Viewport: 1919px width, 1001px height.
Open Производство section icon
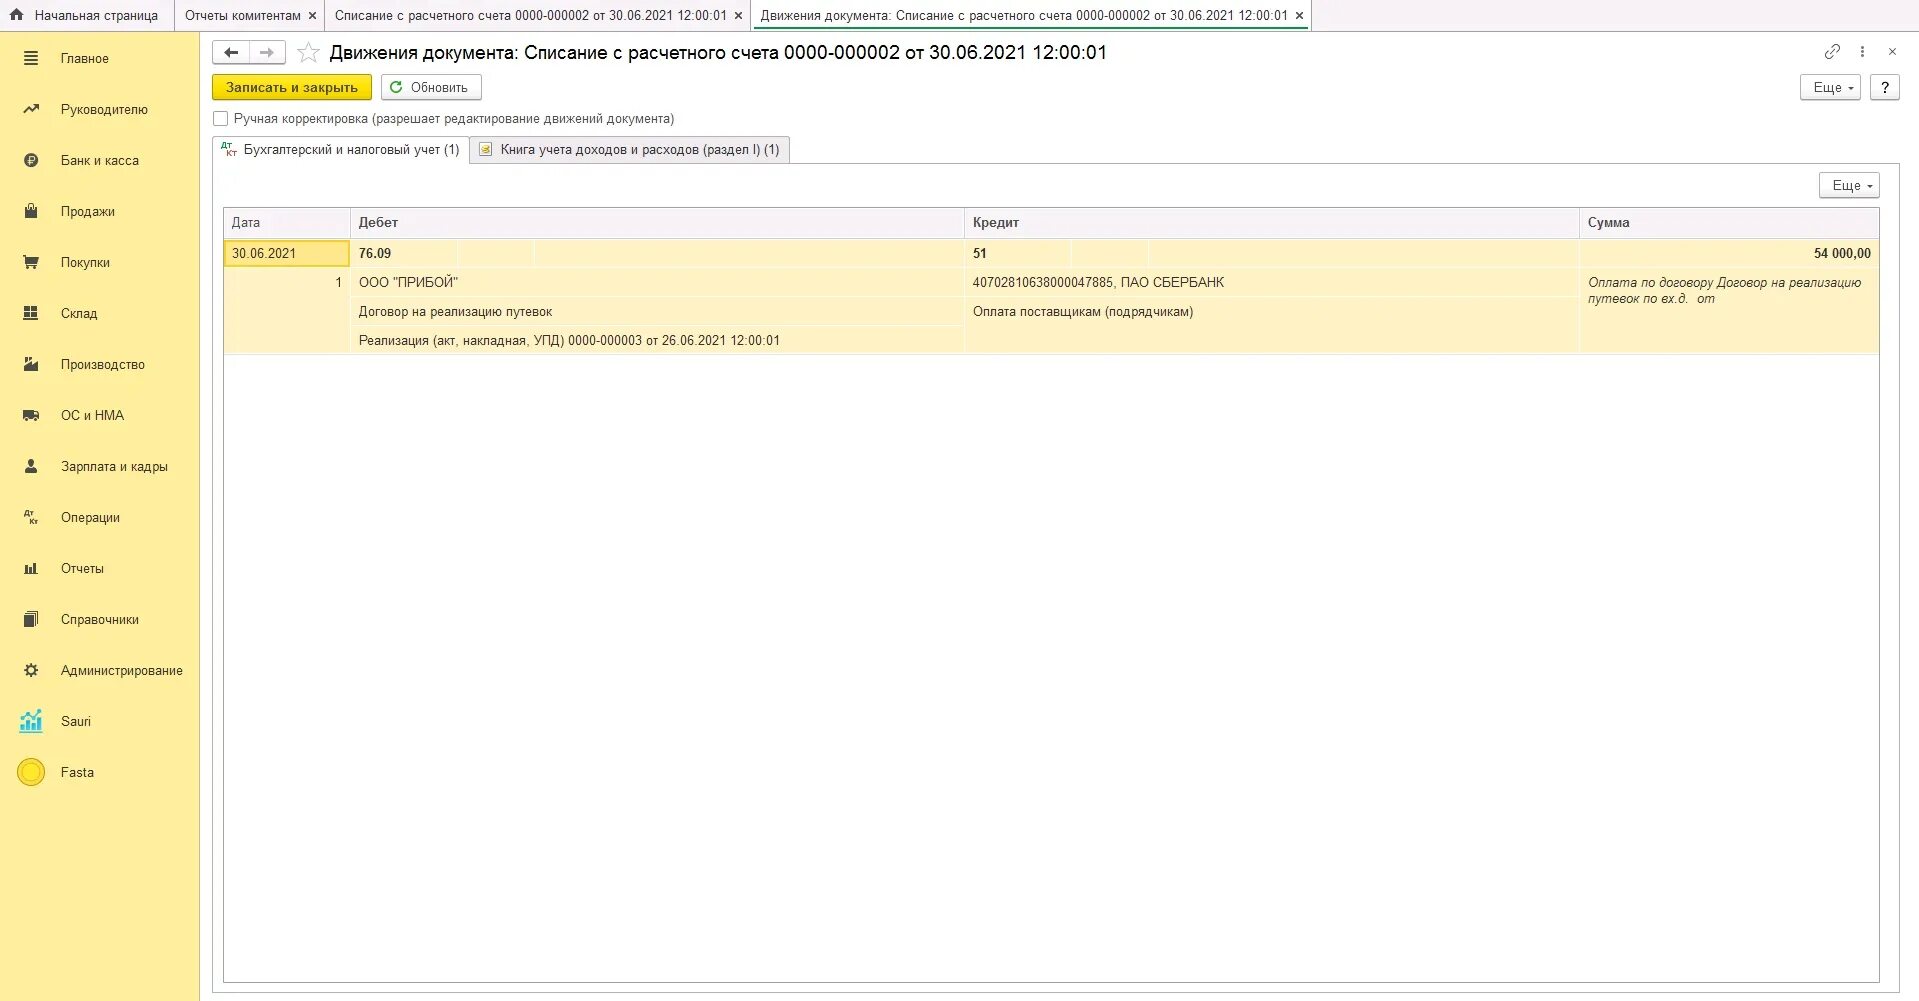[x=31, y=365]
